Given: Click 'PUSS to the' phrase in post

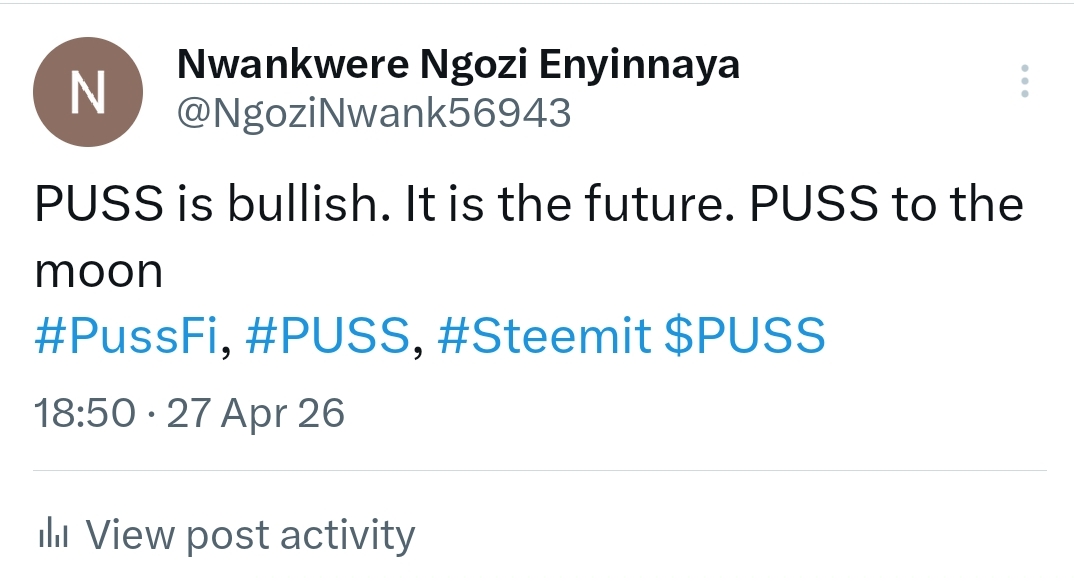Looking at the screenshot, I should coord(887,205).
